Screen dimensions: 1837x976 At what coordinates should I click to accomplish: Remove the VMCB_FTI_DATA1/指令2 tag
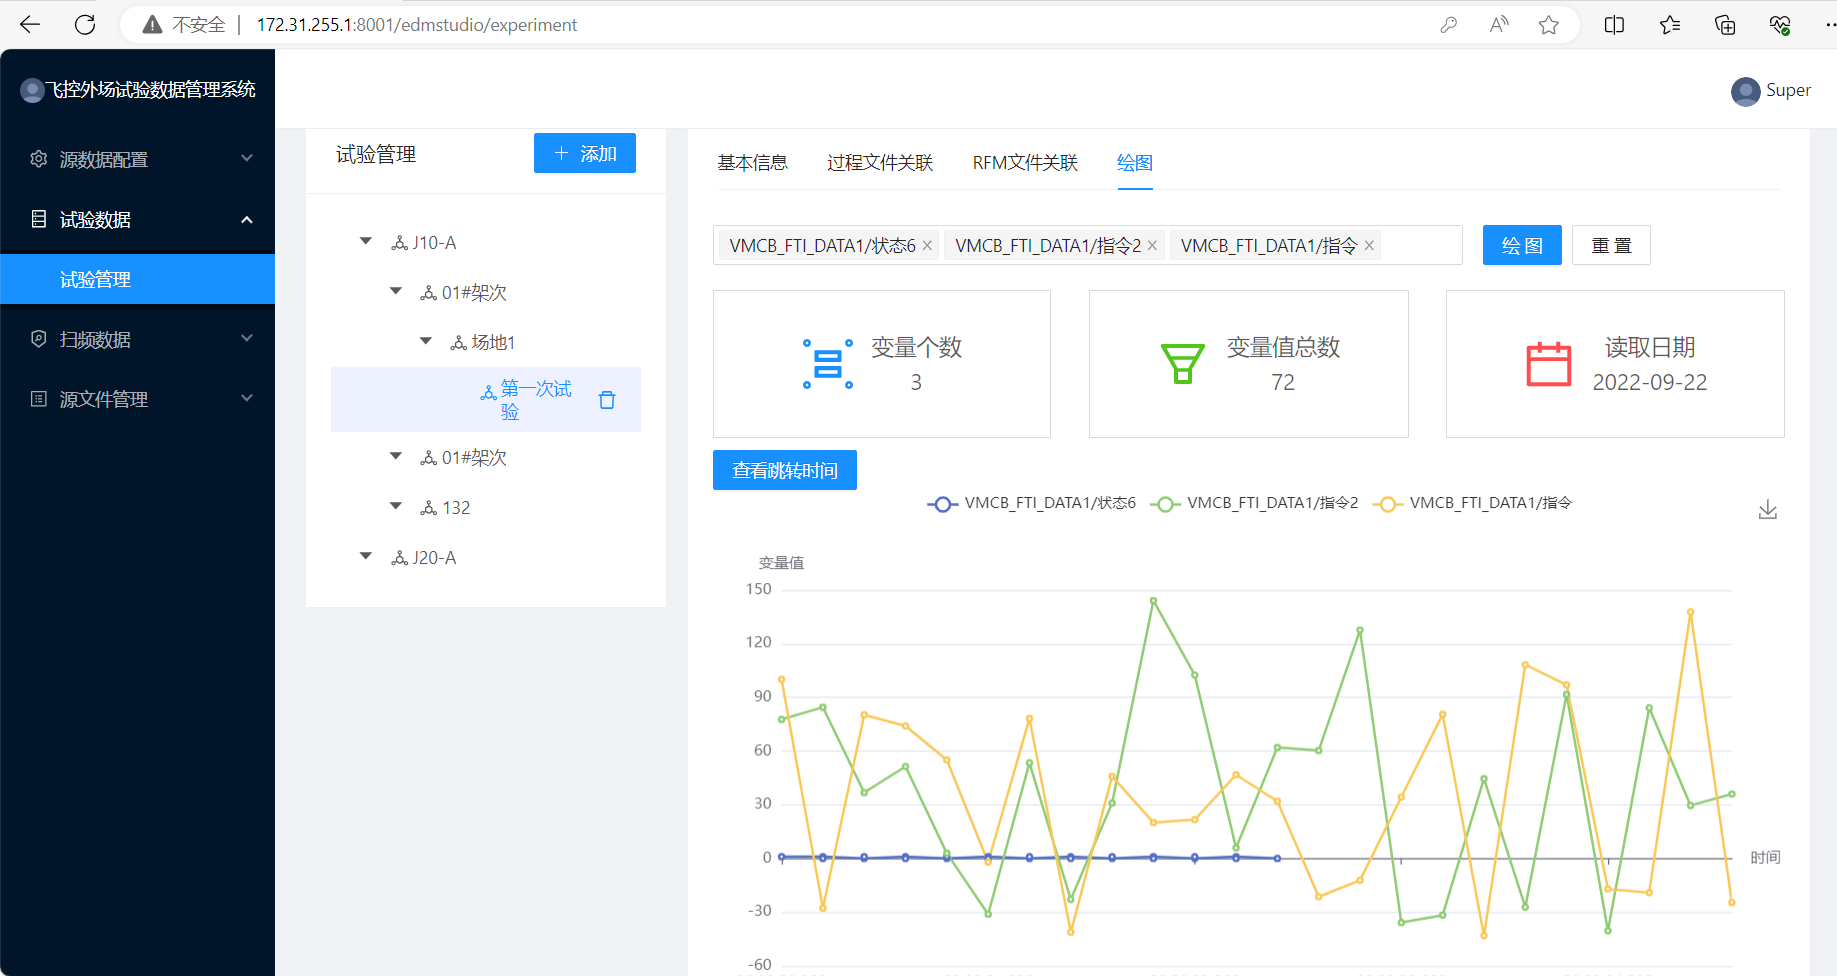click(1152, 246)
